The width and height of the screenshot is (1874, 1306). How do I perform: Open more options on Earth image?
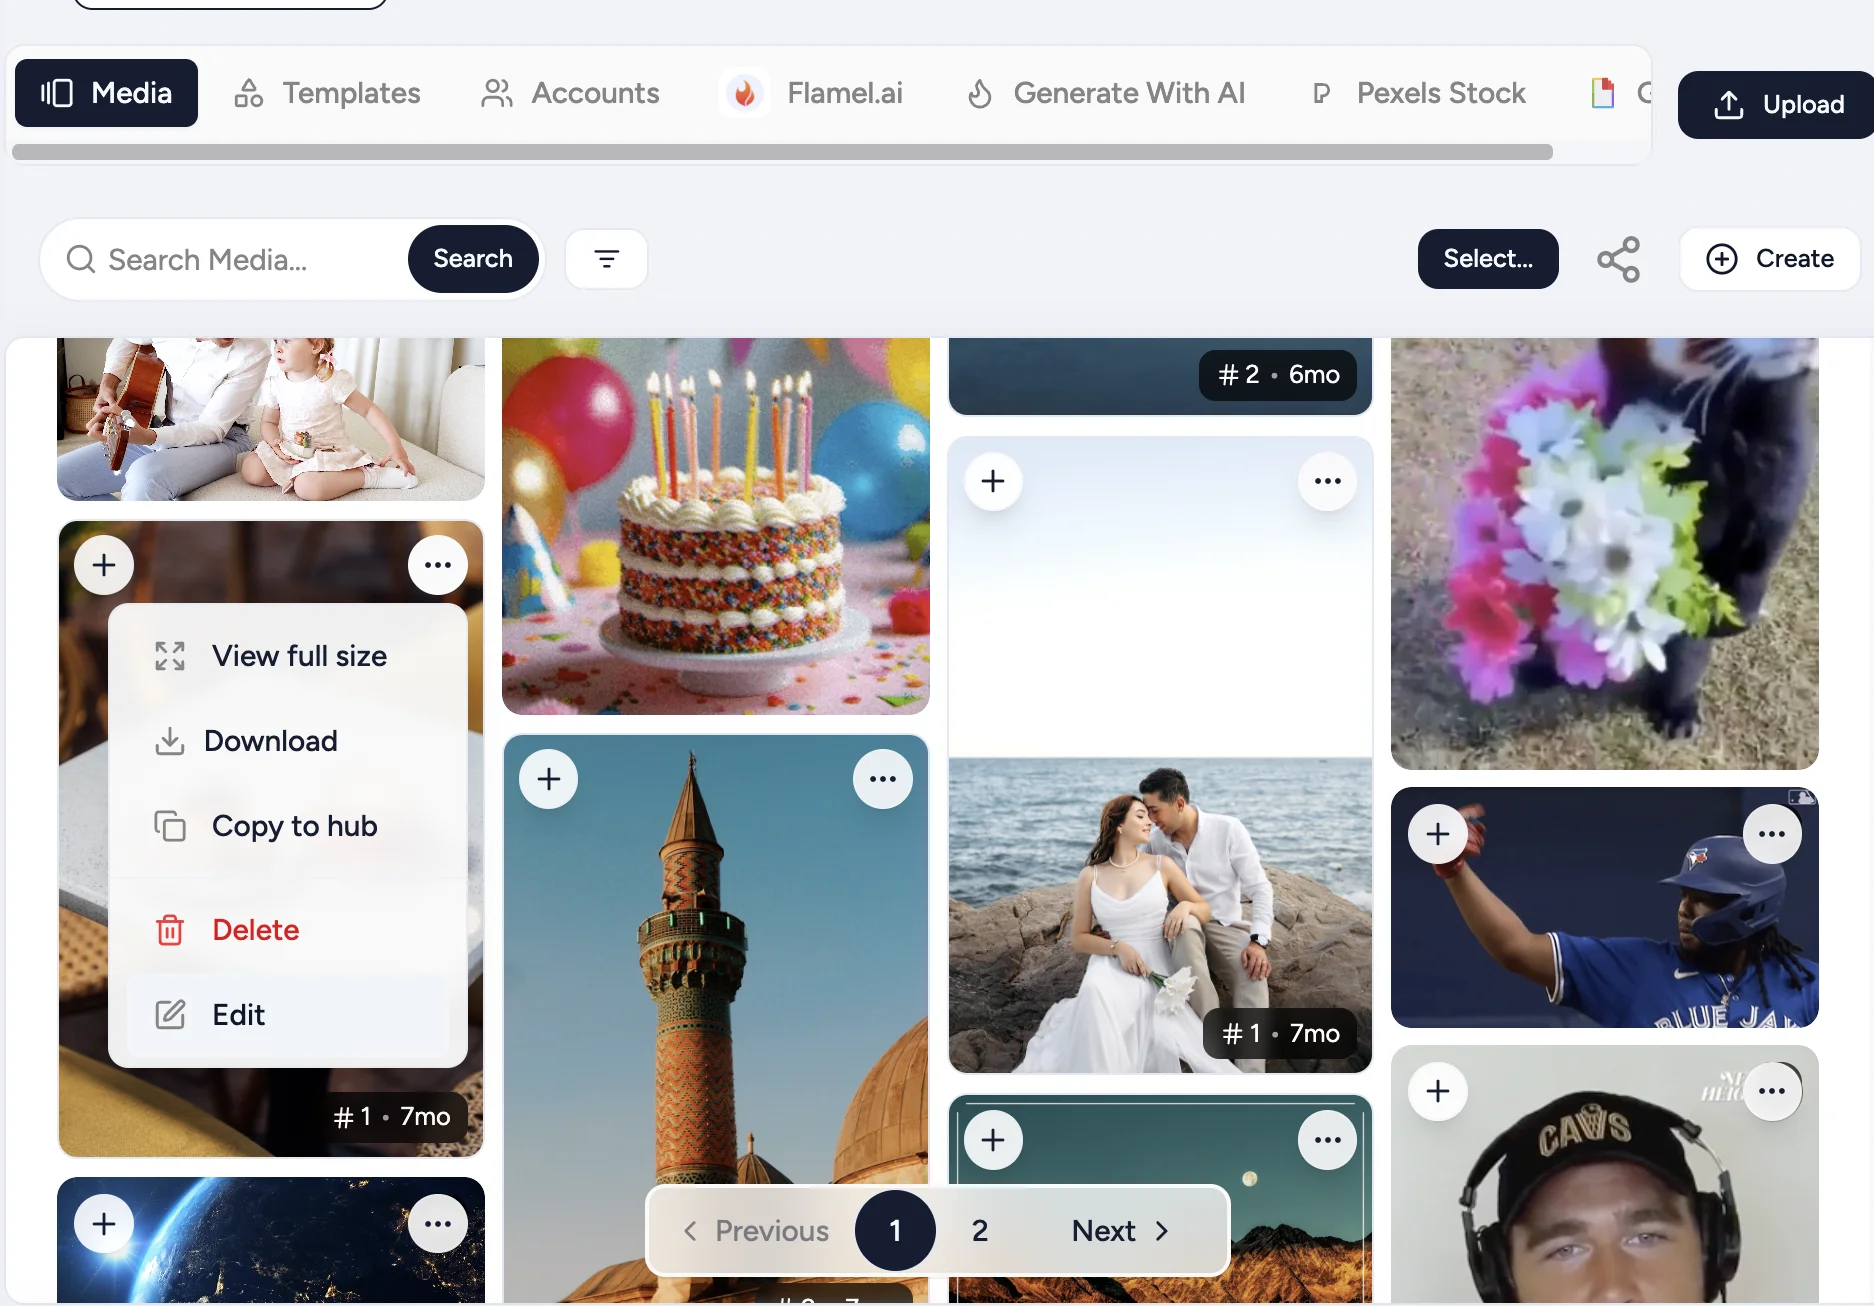438,1224
